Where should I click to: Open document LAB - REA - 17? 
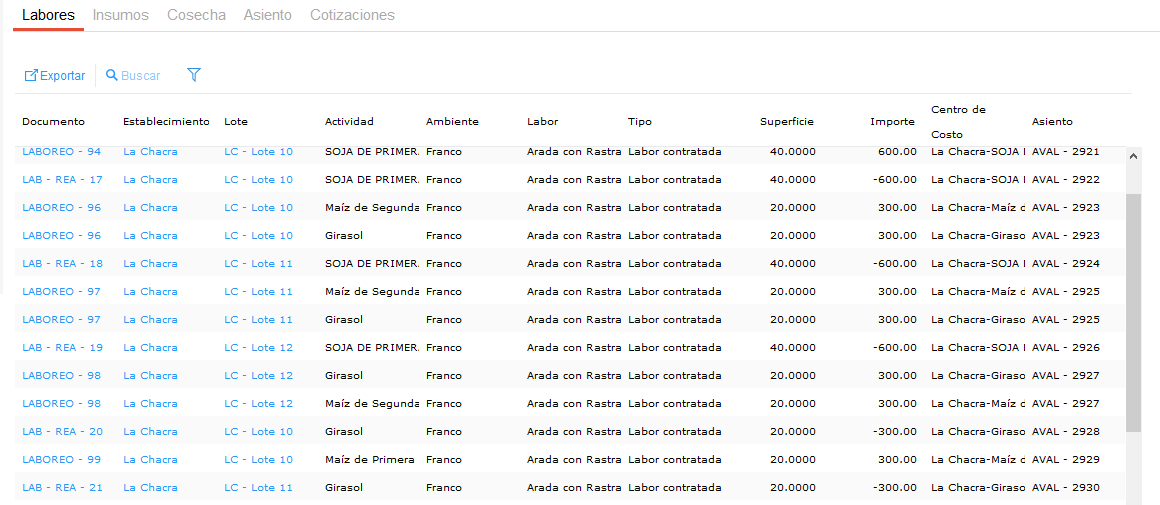(x=62, y=180)
